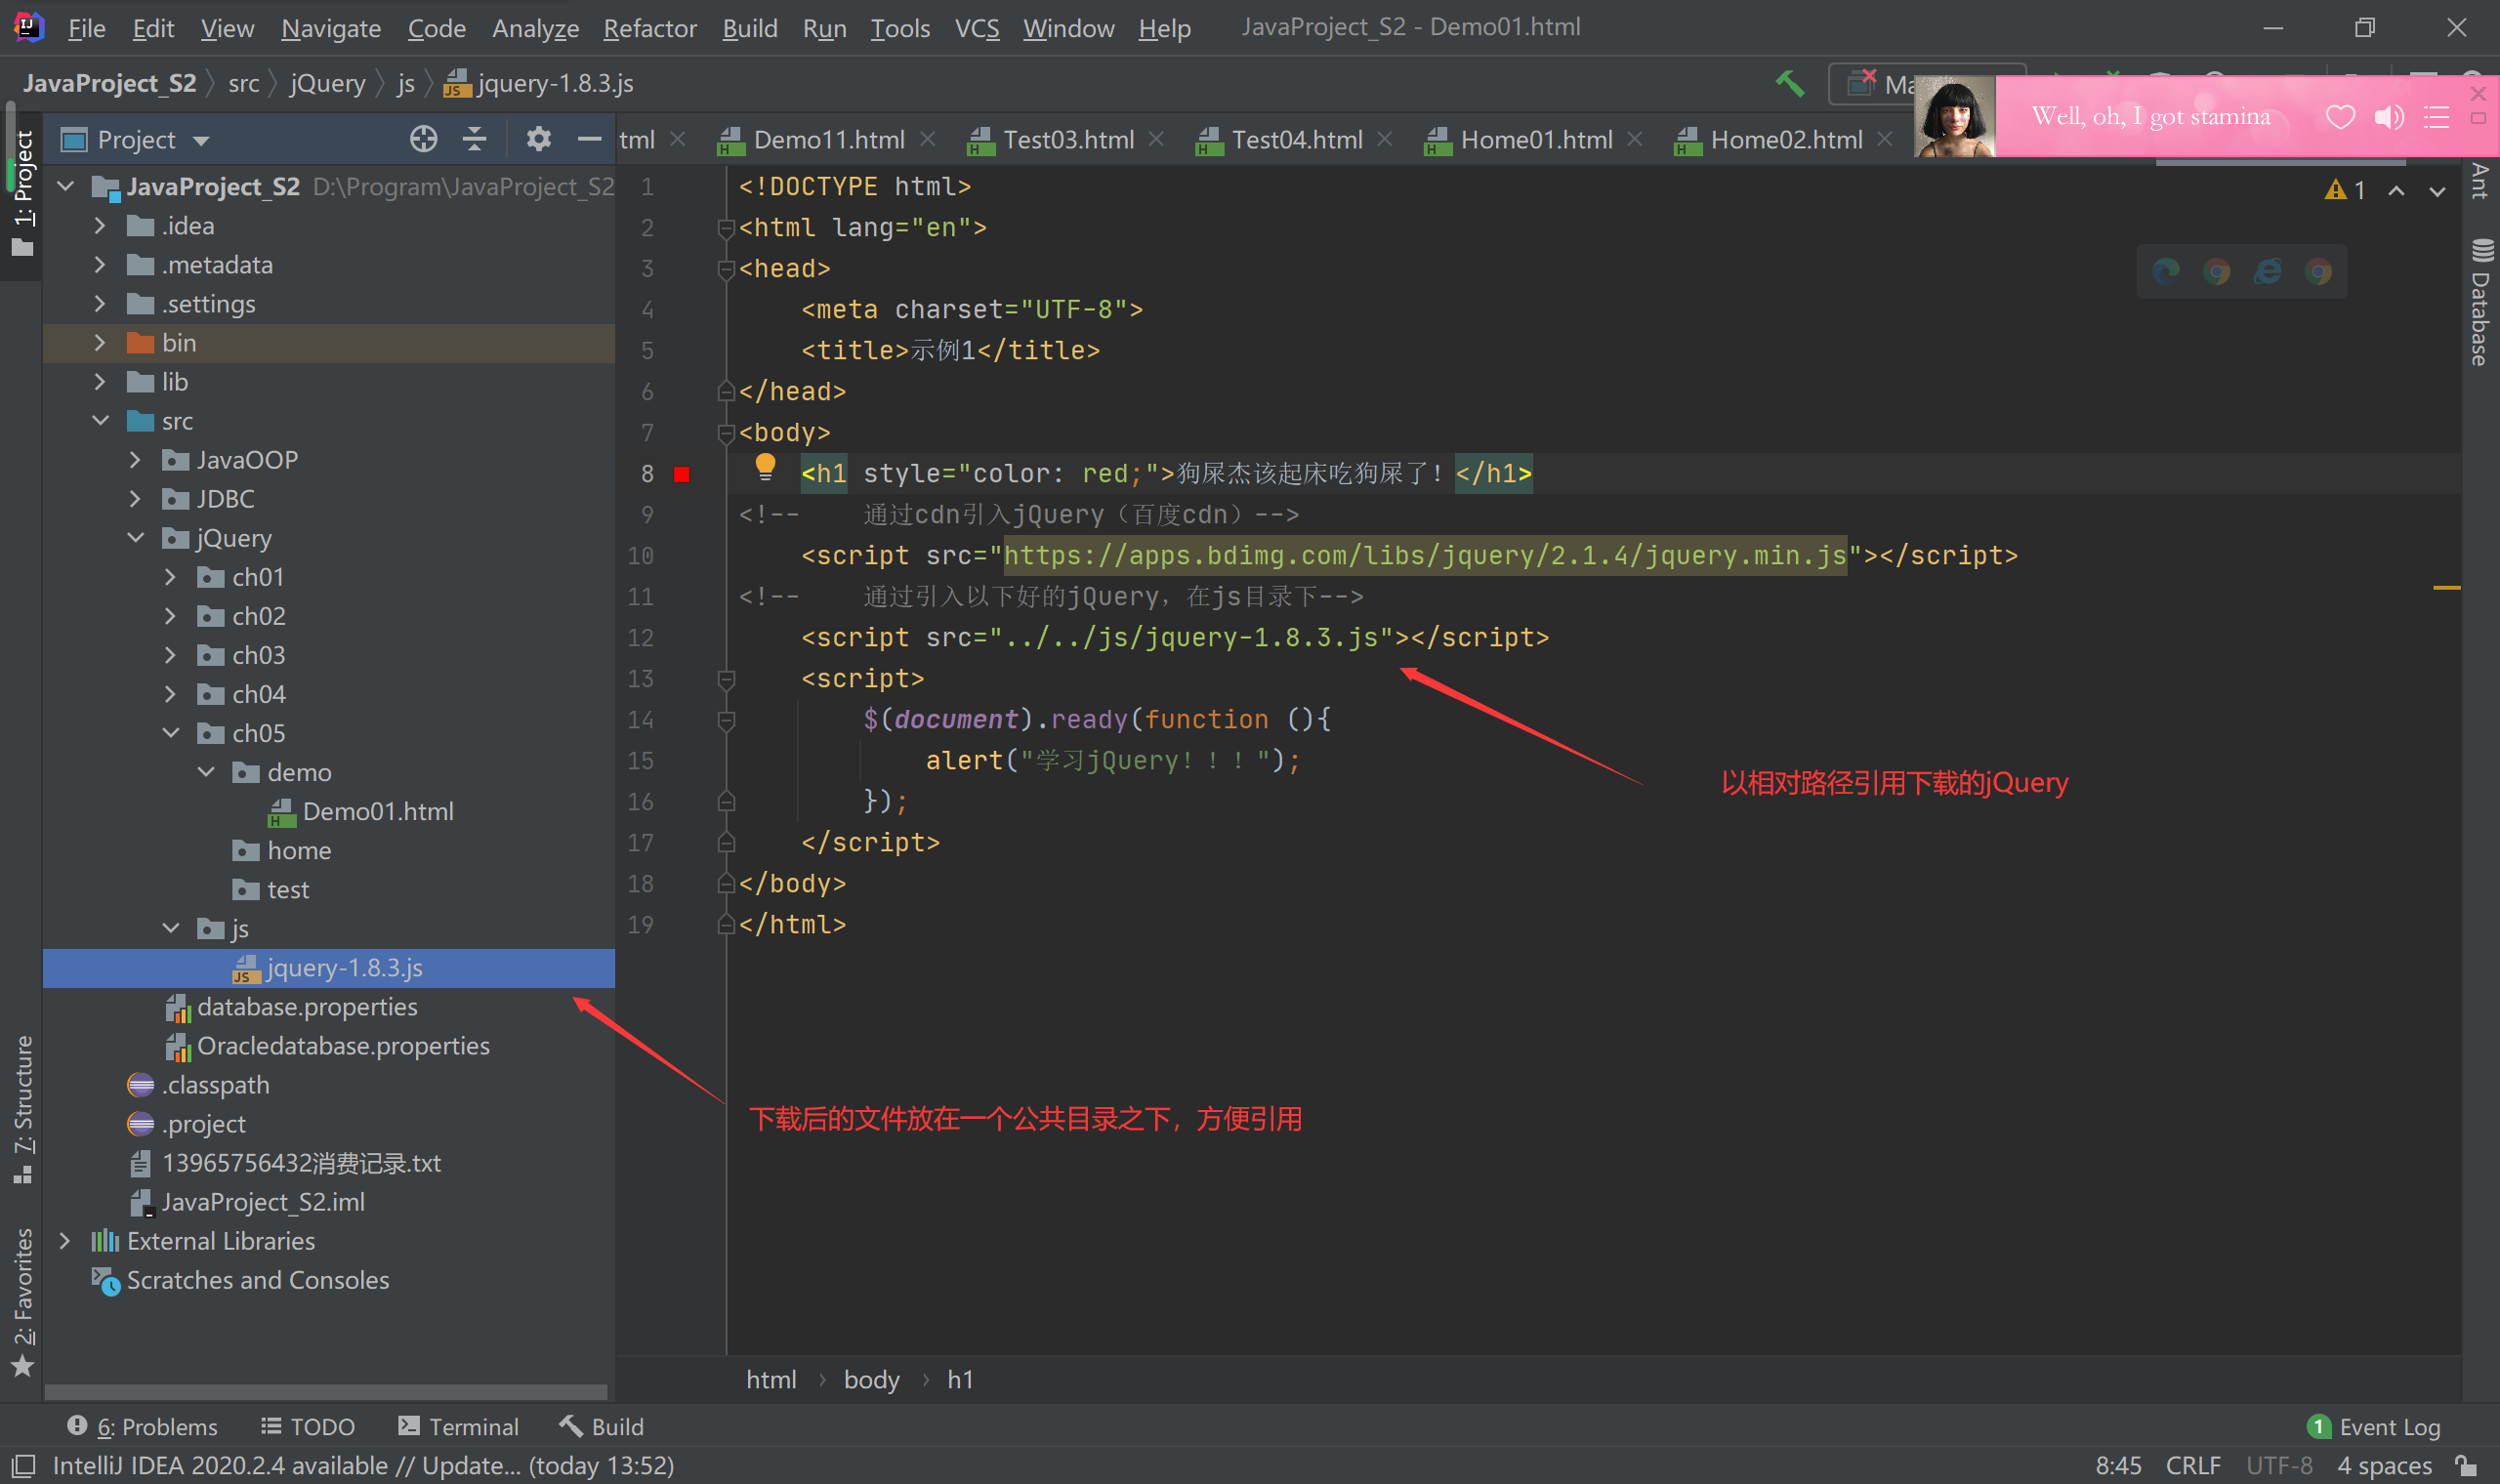Screen dimensions: 2500x1484
Task: Click the locate/select opened file target icon
Action: 423,139
